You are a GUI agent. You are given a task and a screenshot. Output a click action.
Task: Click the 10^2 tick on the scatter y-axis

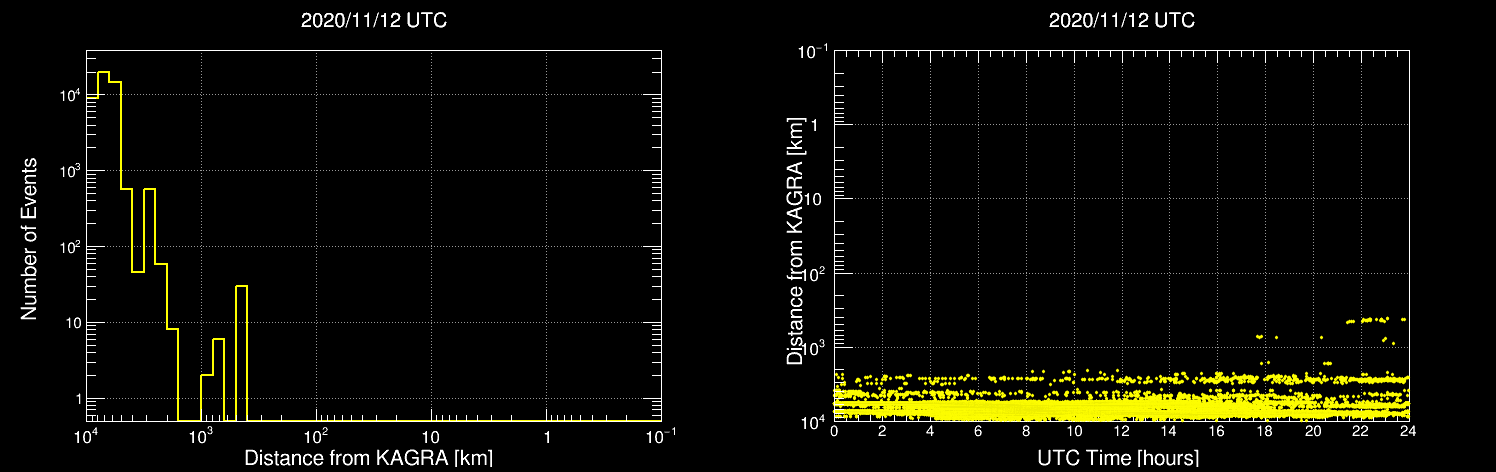coord(815,273)
